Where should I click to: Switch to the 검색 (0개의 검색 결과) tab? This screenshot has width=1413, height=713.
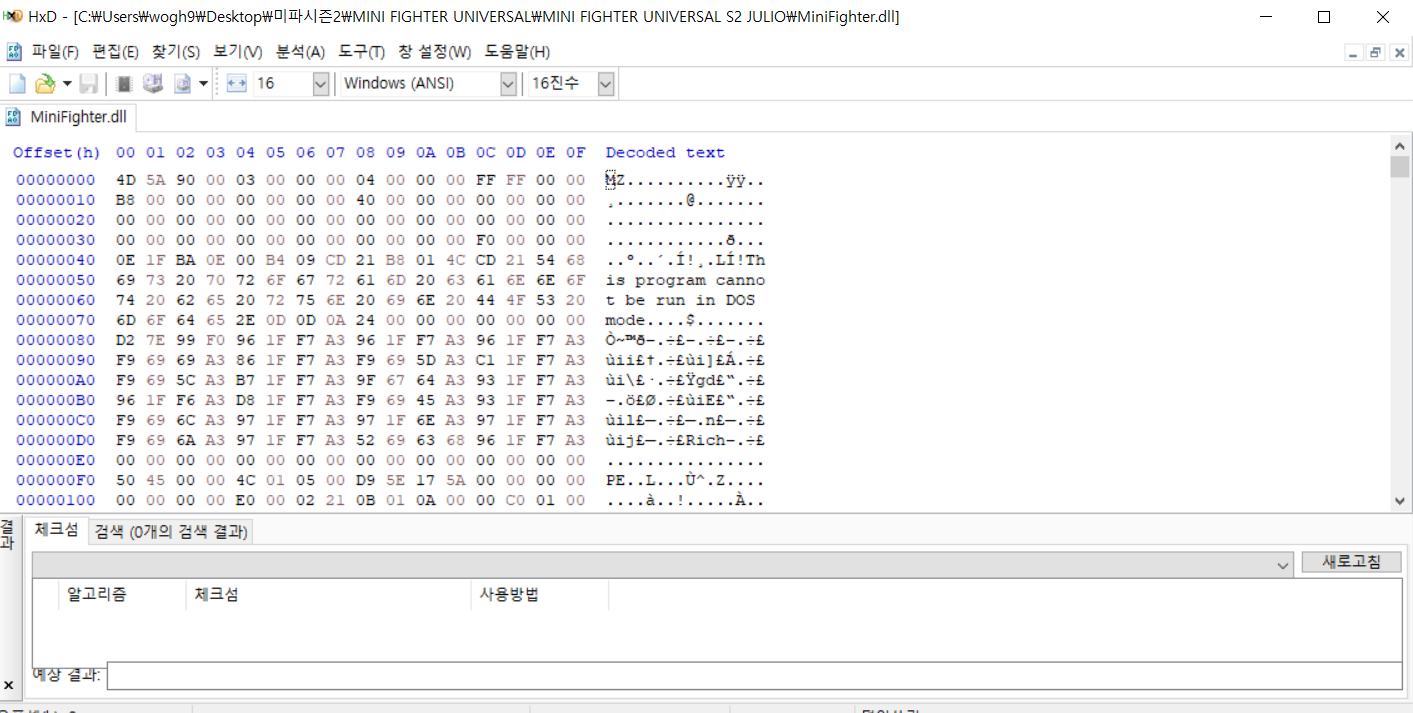(x=171, y=532)
